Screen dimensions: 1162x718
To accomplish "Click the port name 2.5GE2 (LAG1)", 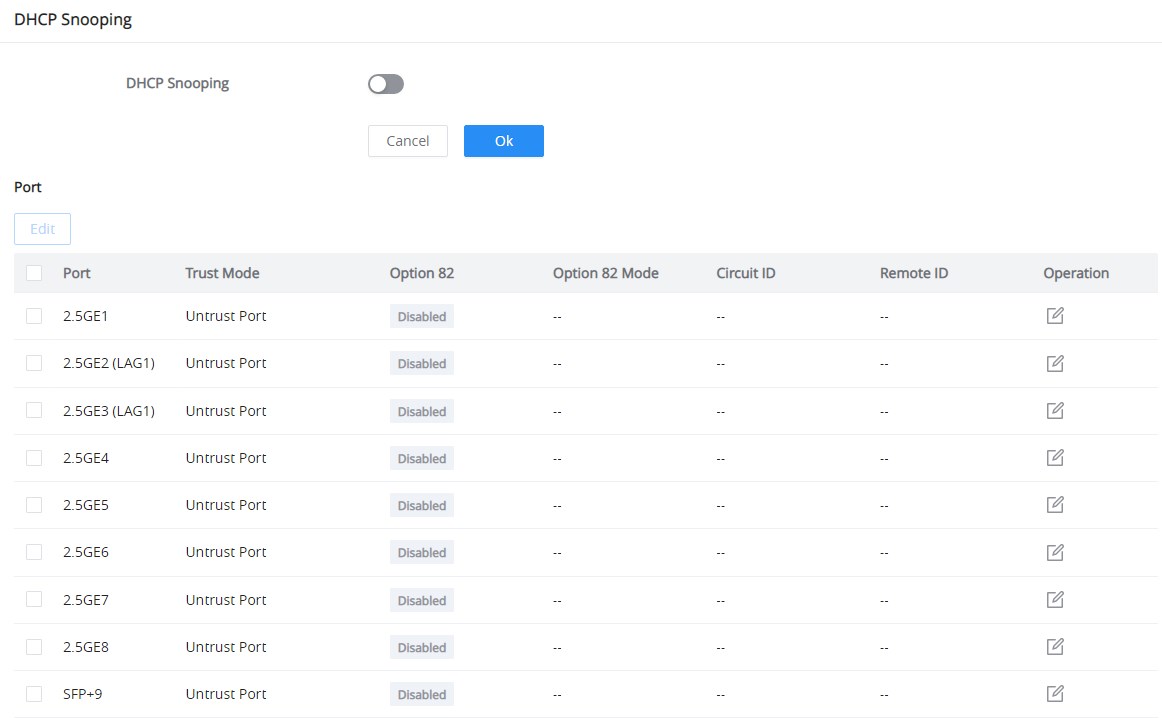I will coord(109,363).
